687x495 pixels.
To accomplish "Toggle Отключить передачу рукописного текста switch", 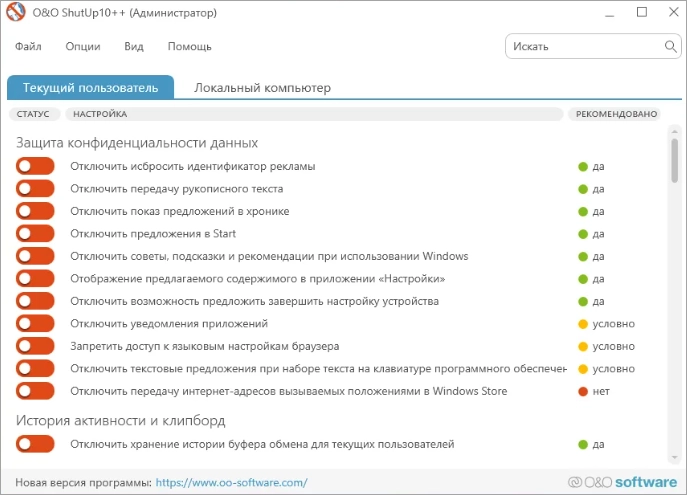I will point(35,189).
